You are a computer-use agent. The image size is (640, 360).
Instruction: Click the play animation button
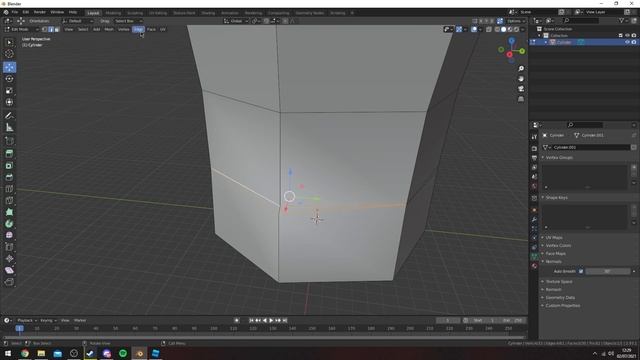(271, 320)
